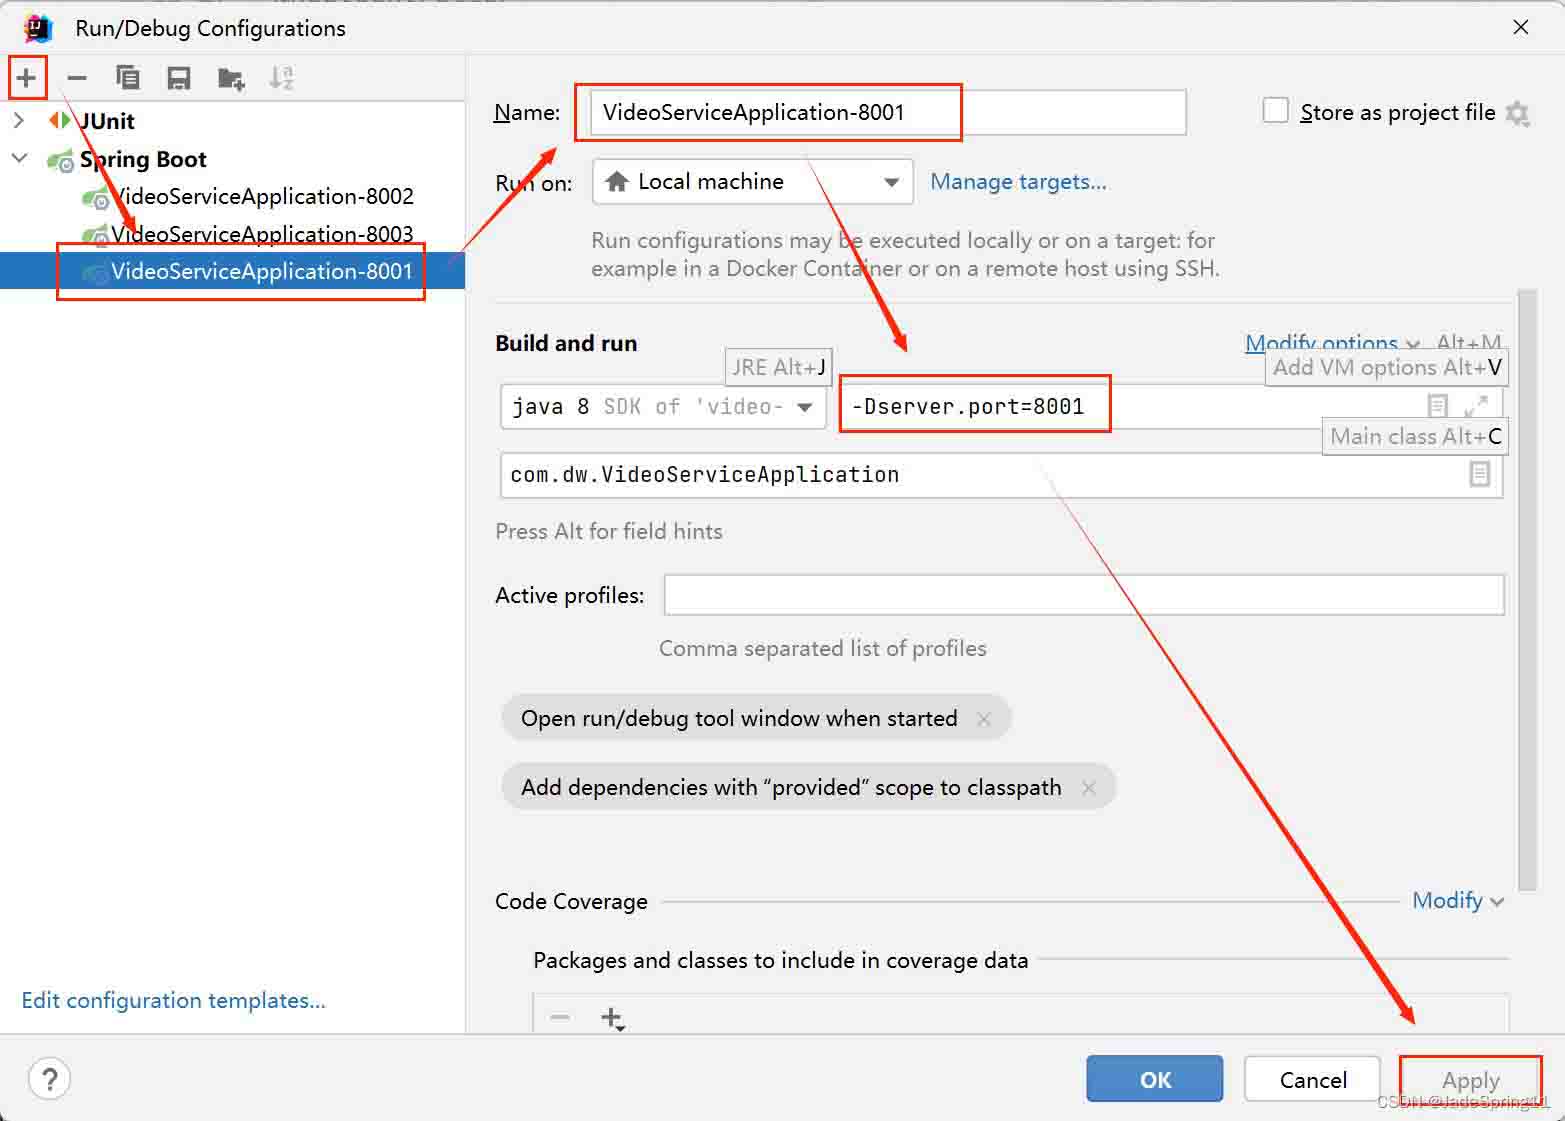Expand the VM options field editor icon

click(1475, 406)
